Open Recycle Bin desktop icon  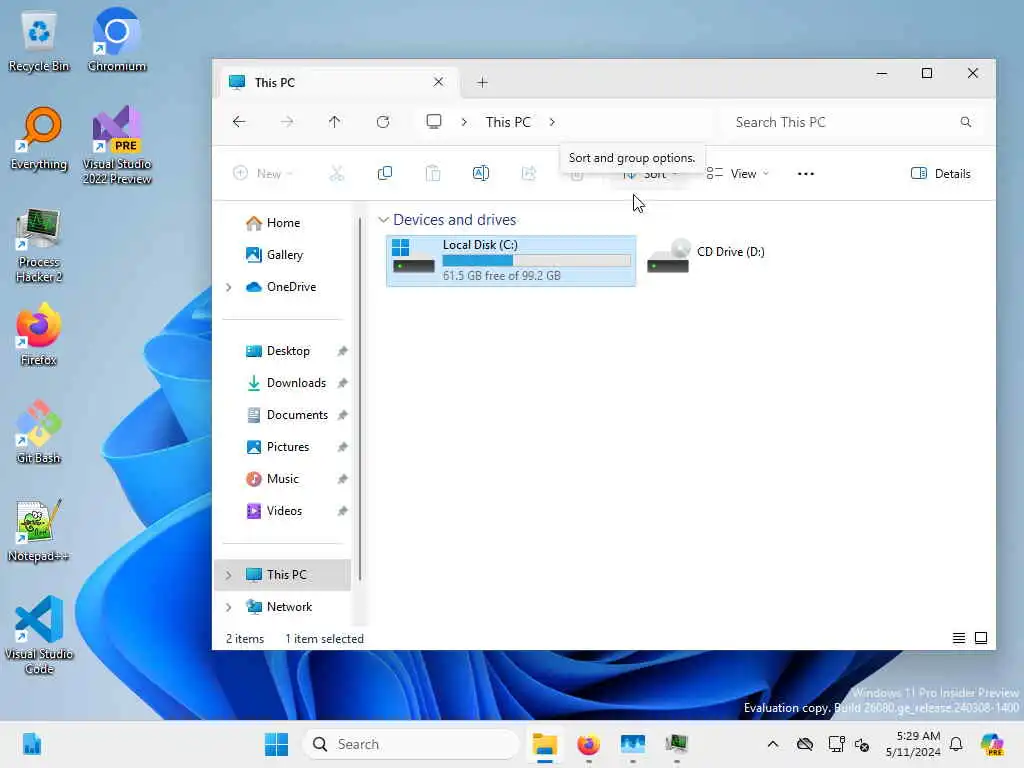[x=39, y=42]
